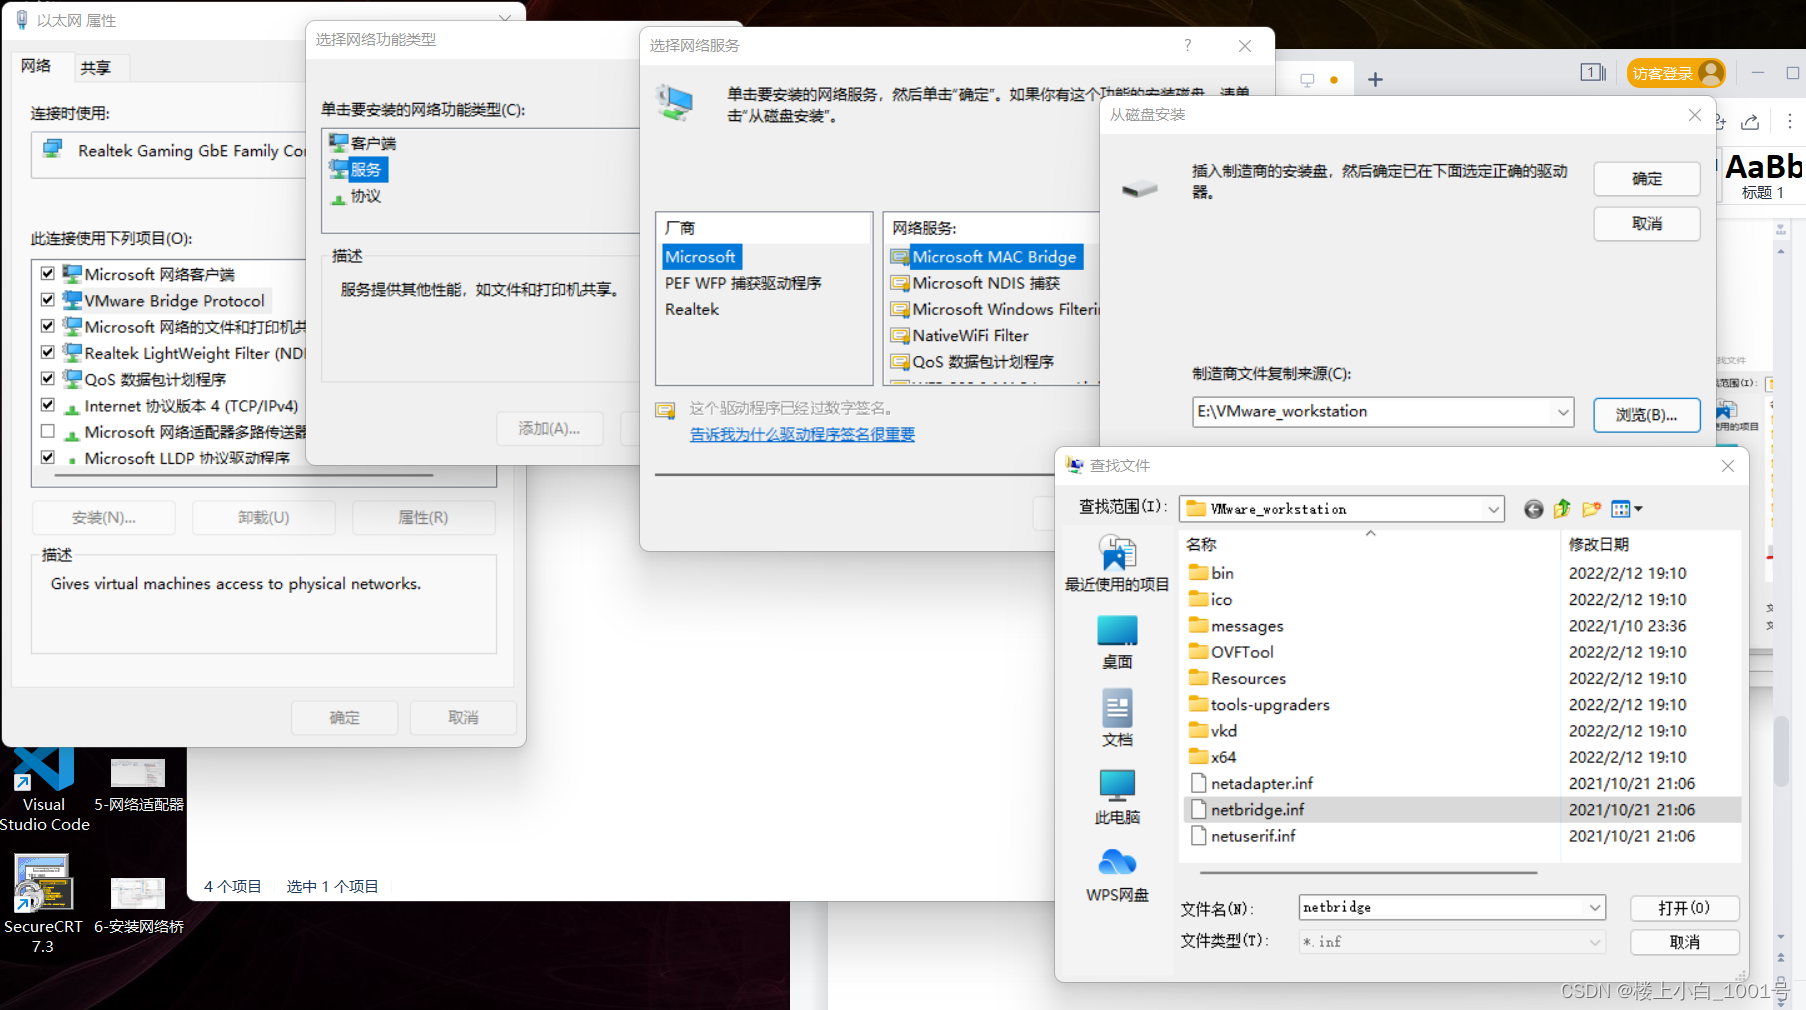1806x1010 pixels.
Task: Click 名称 column header to sort
Action: (1370, 544)
